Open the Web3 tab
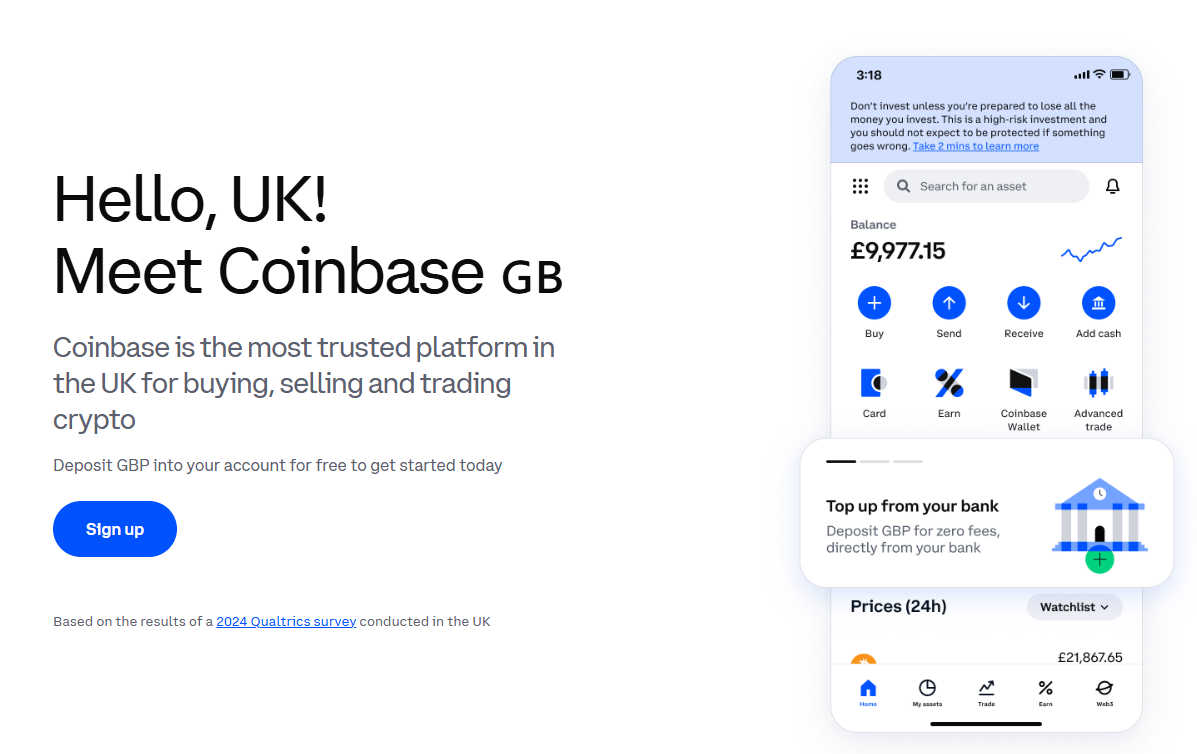 pyautogui.click(x=1104, y=693)
